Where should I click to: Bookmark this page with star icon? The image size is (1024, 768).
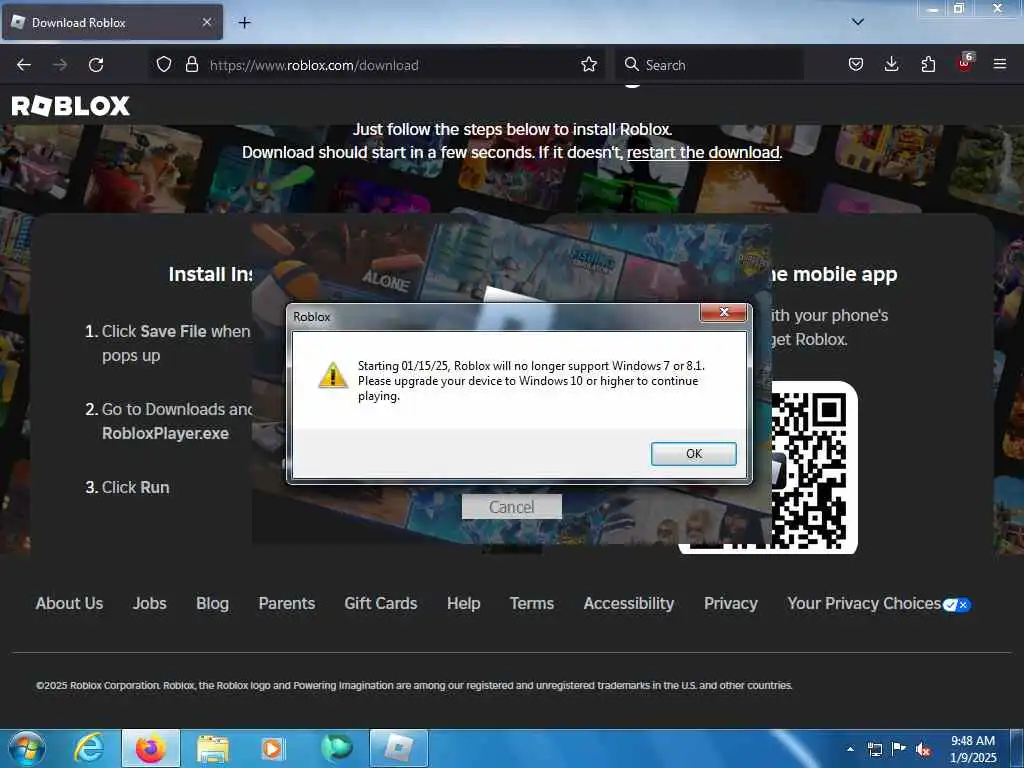(x=588, y=65)
